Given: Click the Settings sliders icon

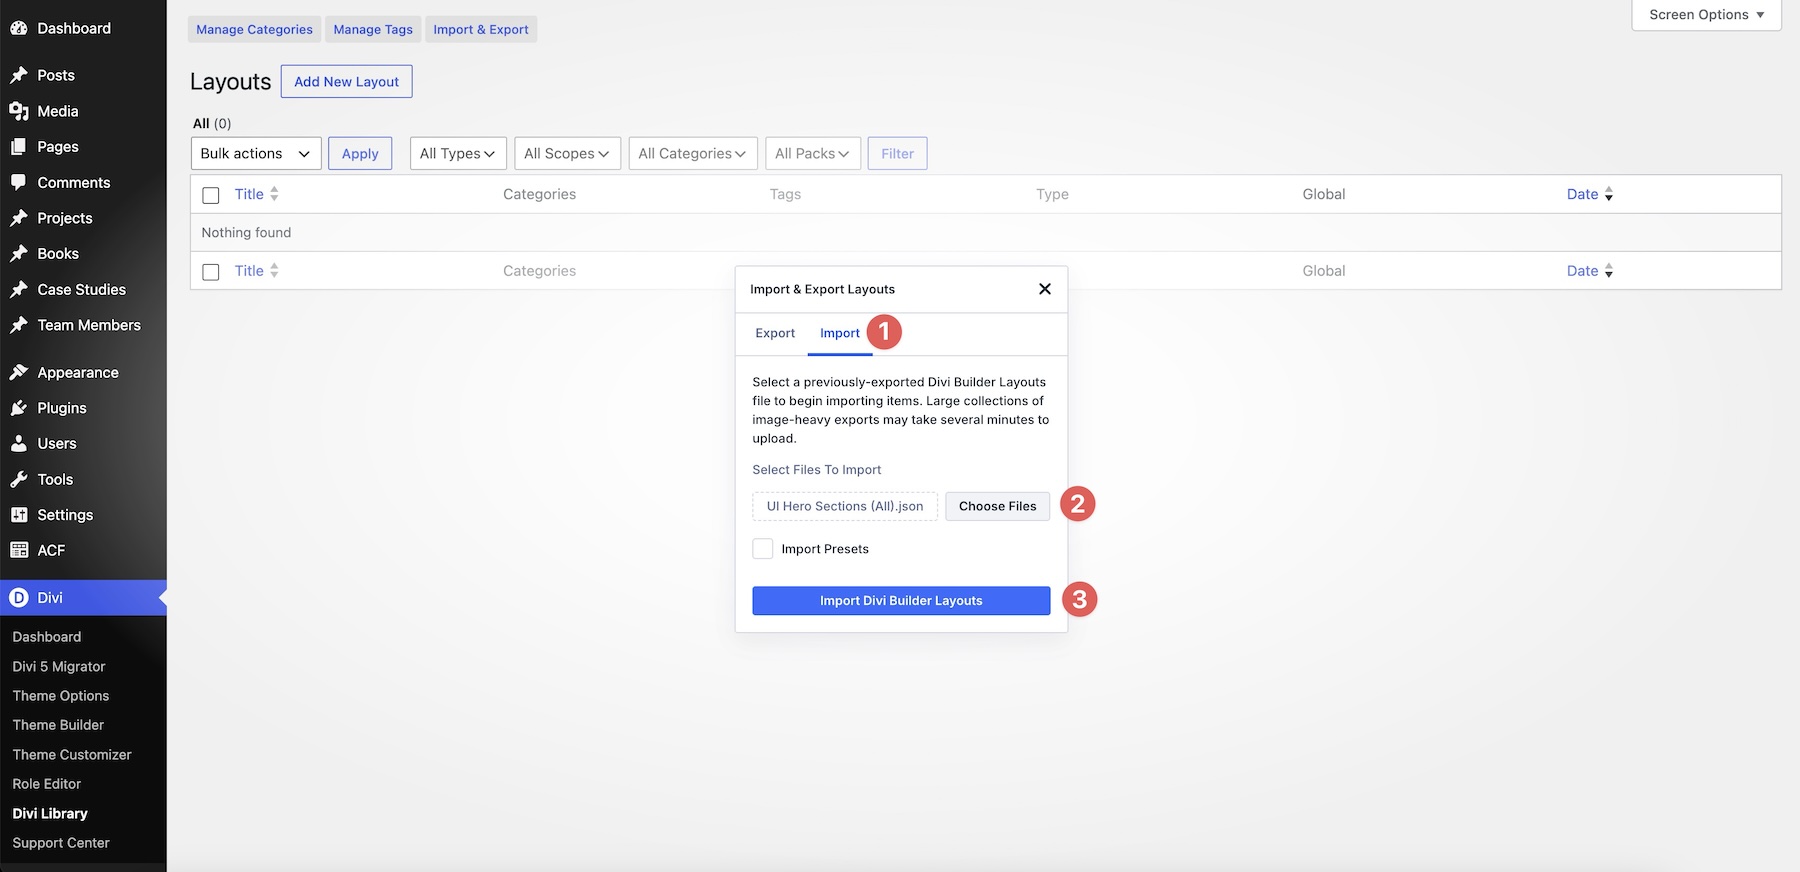Looking at the screenshot, I should click(19, 514).
